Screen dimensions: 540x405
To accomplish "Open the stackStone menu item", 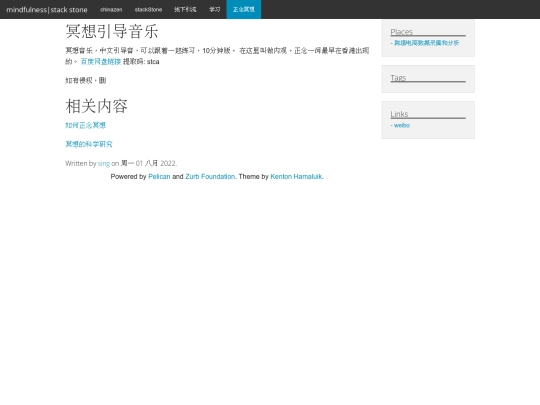I will [x=148, y=10].
